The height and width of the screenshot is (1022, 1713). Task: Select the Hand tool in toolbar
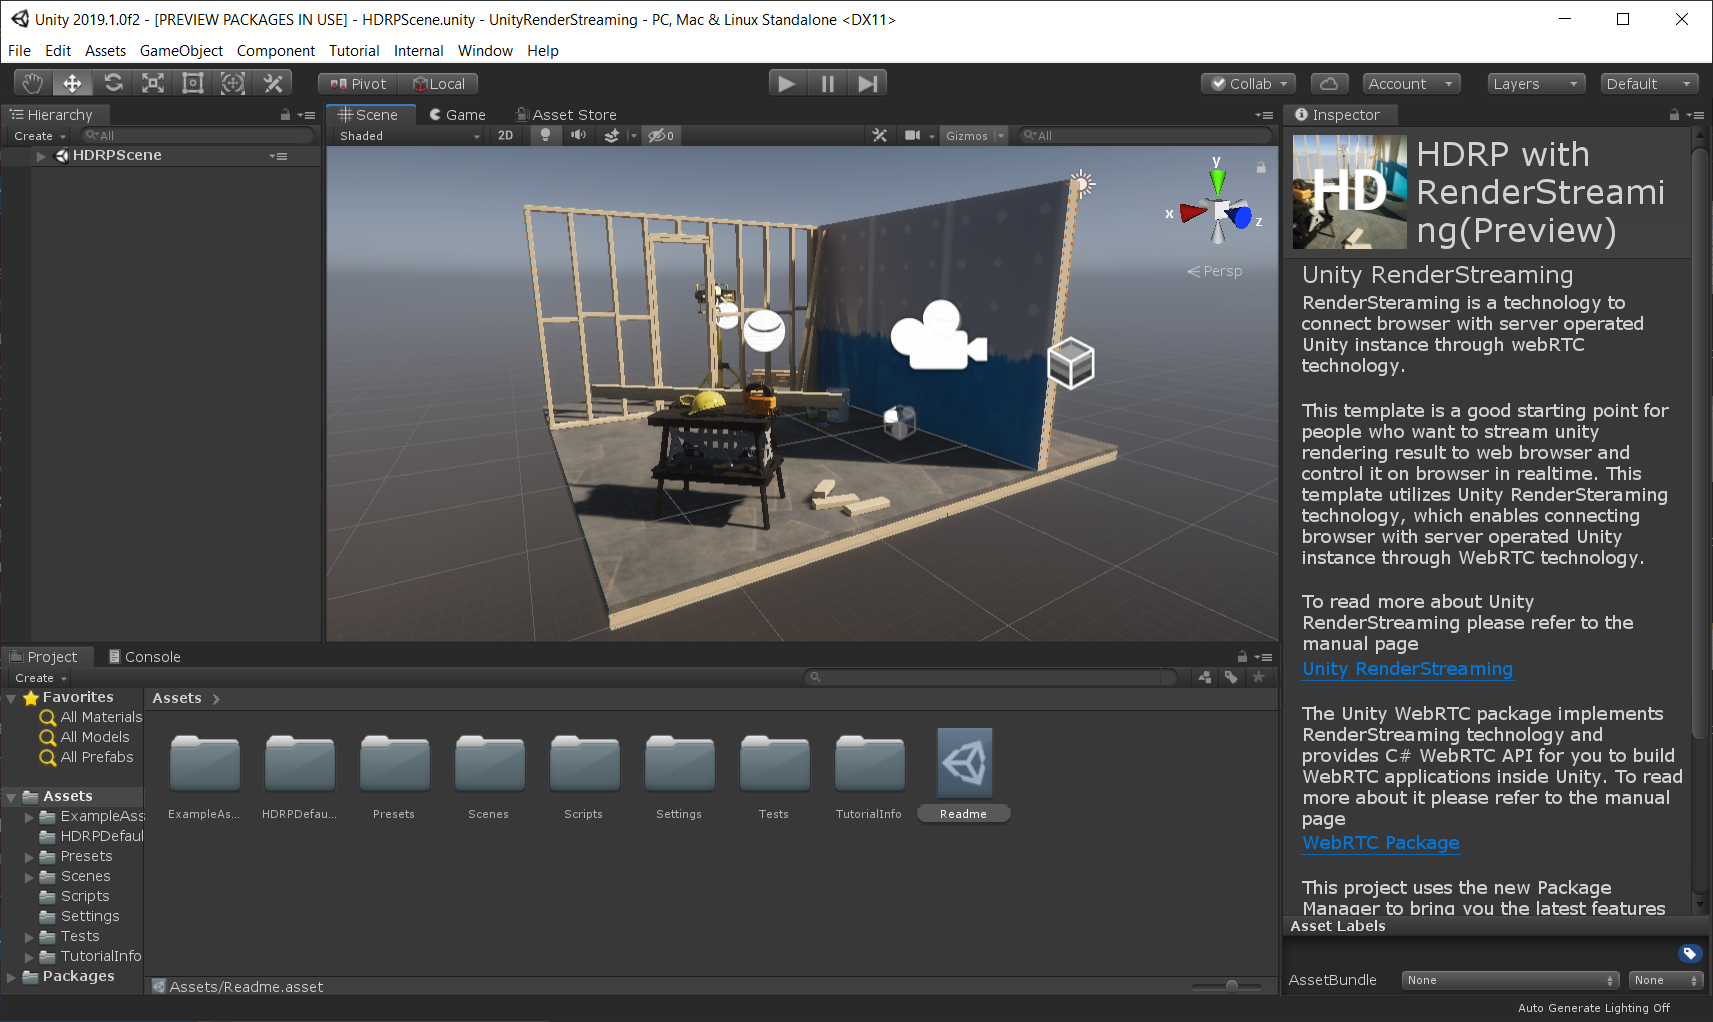pos(32,83)
